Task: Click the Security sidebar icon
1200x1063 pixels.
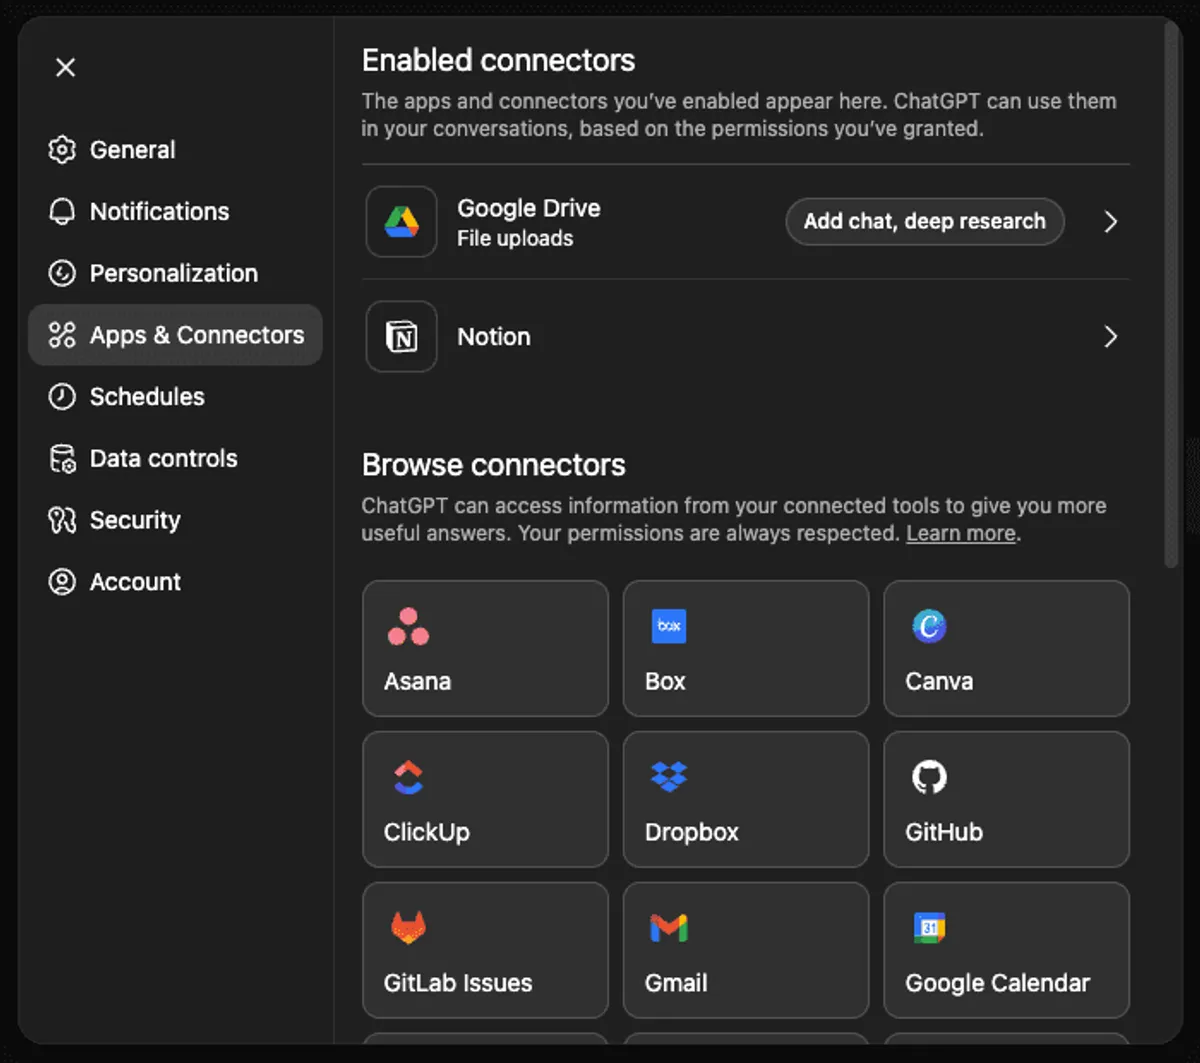Action: [62, 519]
